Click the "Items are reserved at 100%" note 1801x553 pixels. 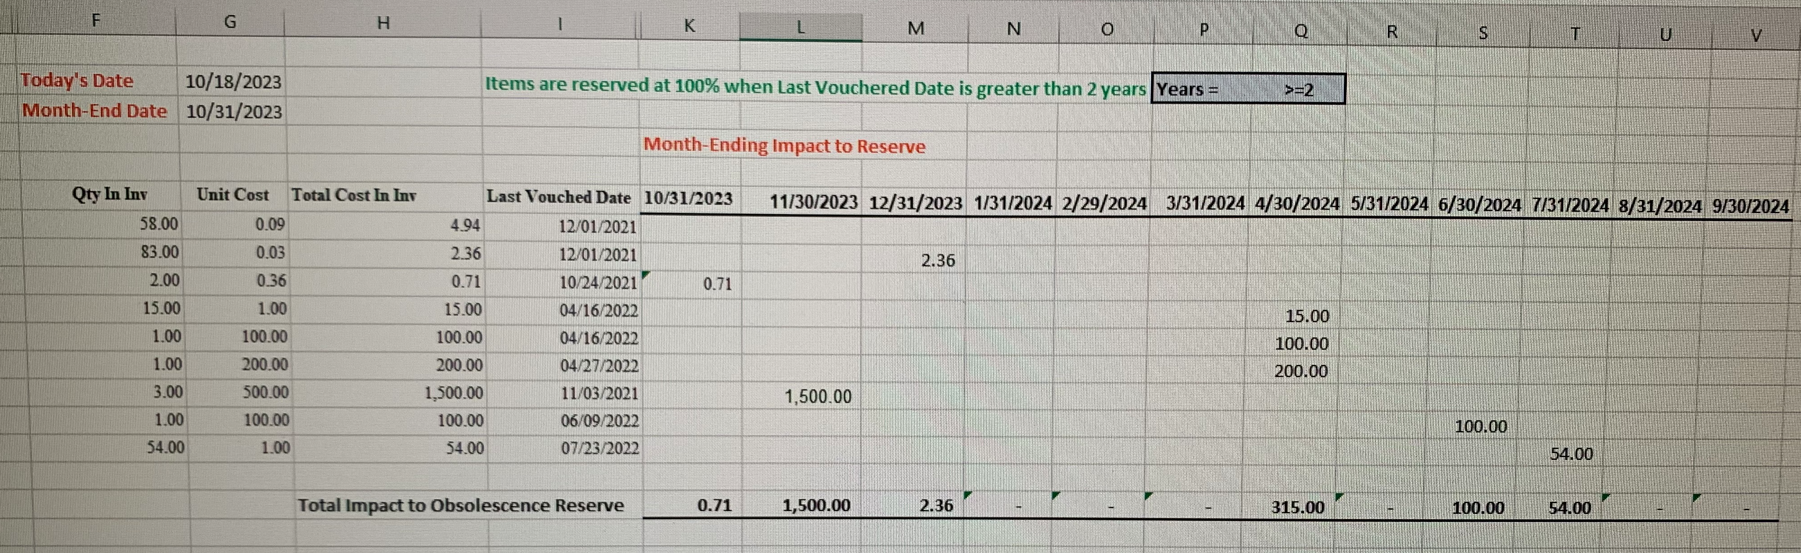tap(815, 87)
